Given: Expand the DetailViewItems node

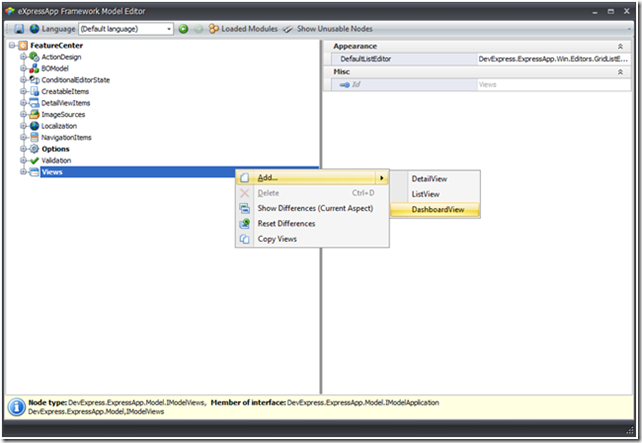Looking at the screenshot, I should (23, 102).
